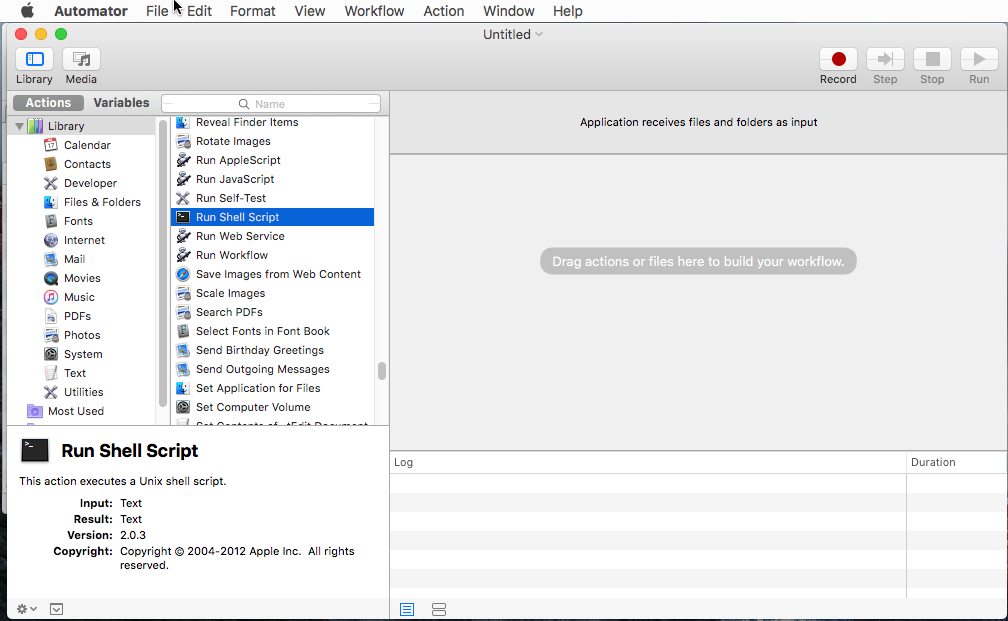Click the actions list scrollbar thumb
This screenshot has height=621, width=1008.
coord(382,371)
